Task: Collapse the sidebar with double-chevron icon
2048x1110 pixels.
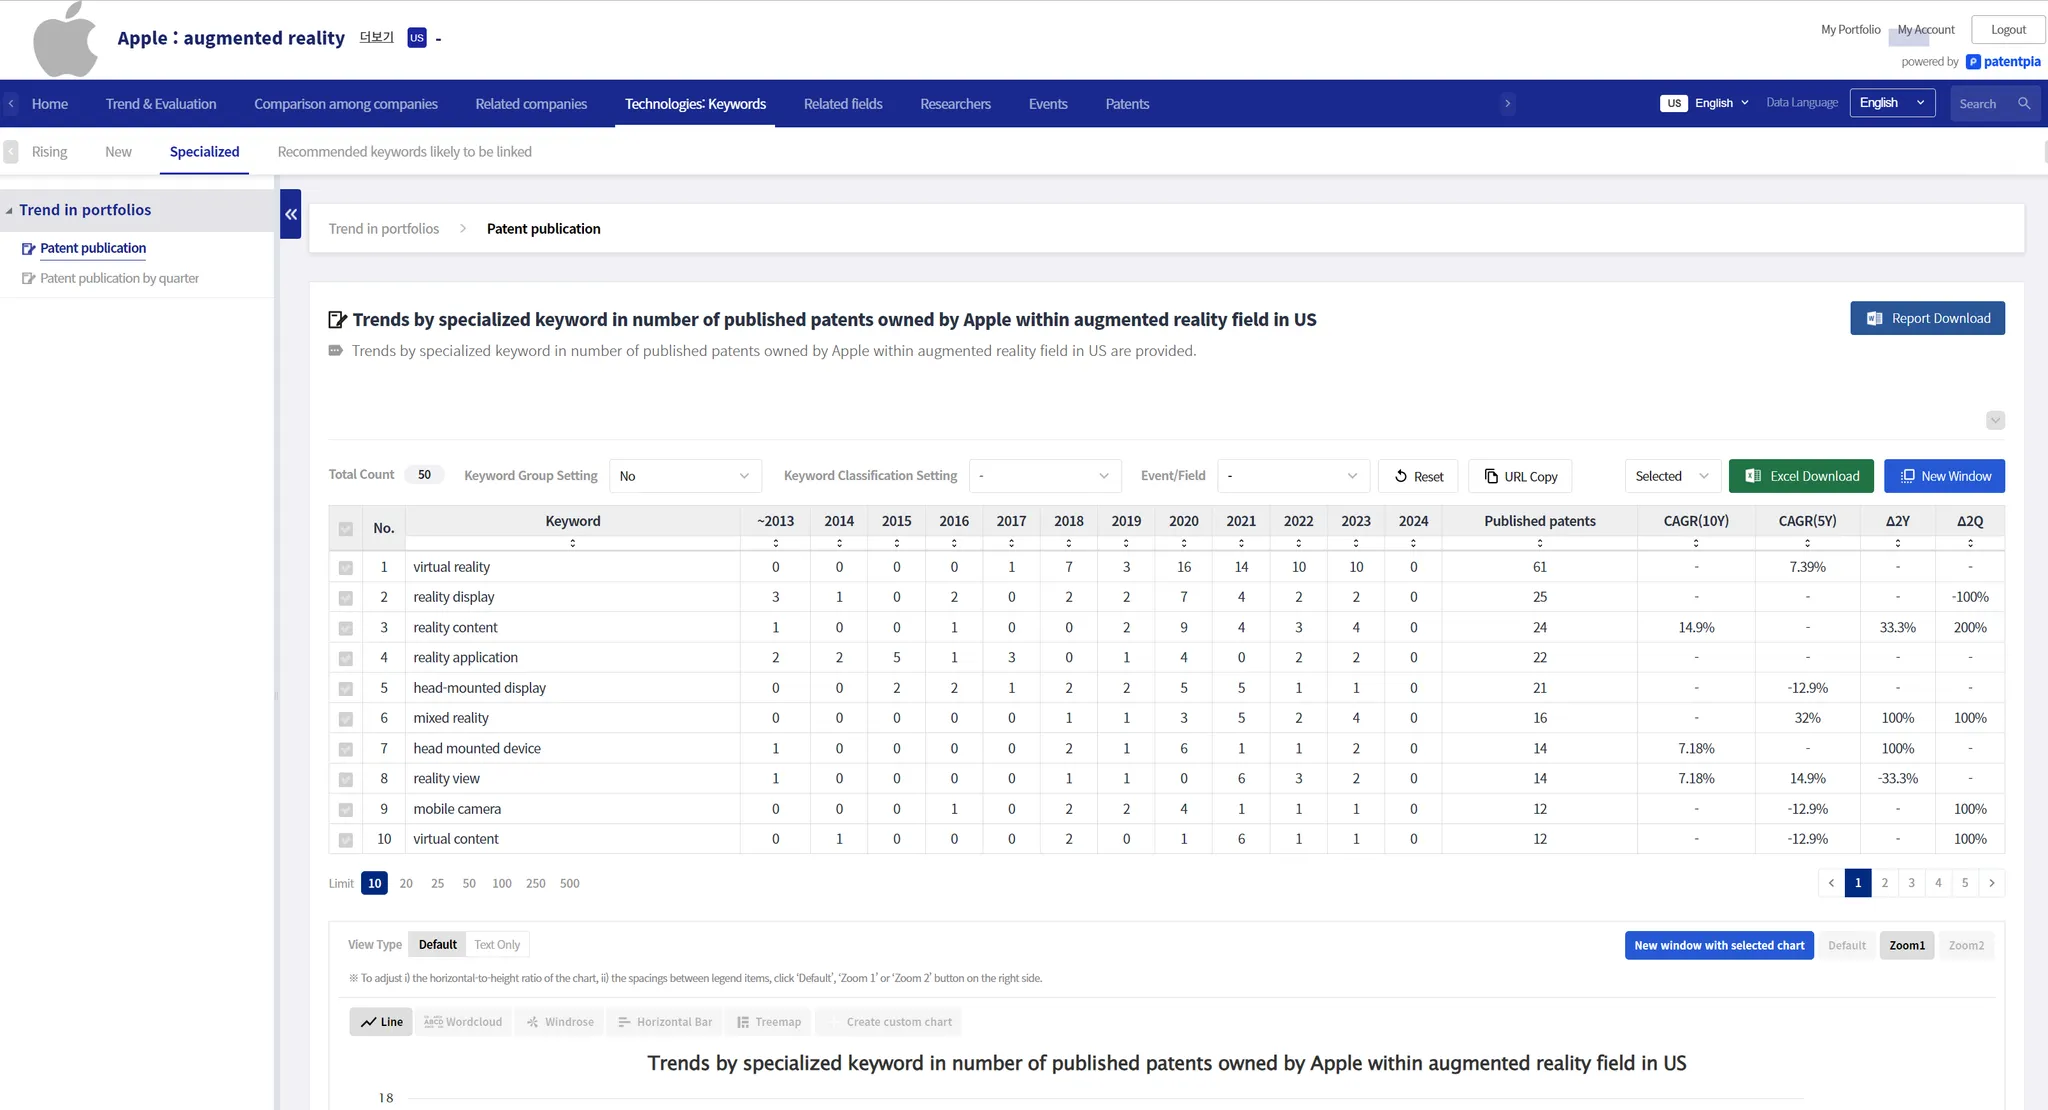Action: (291, 214)
